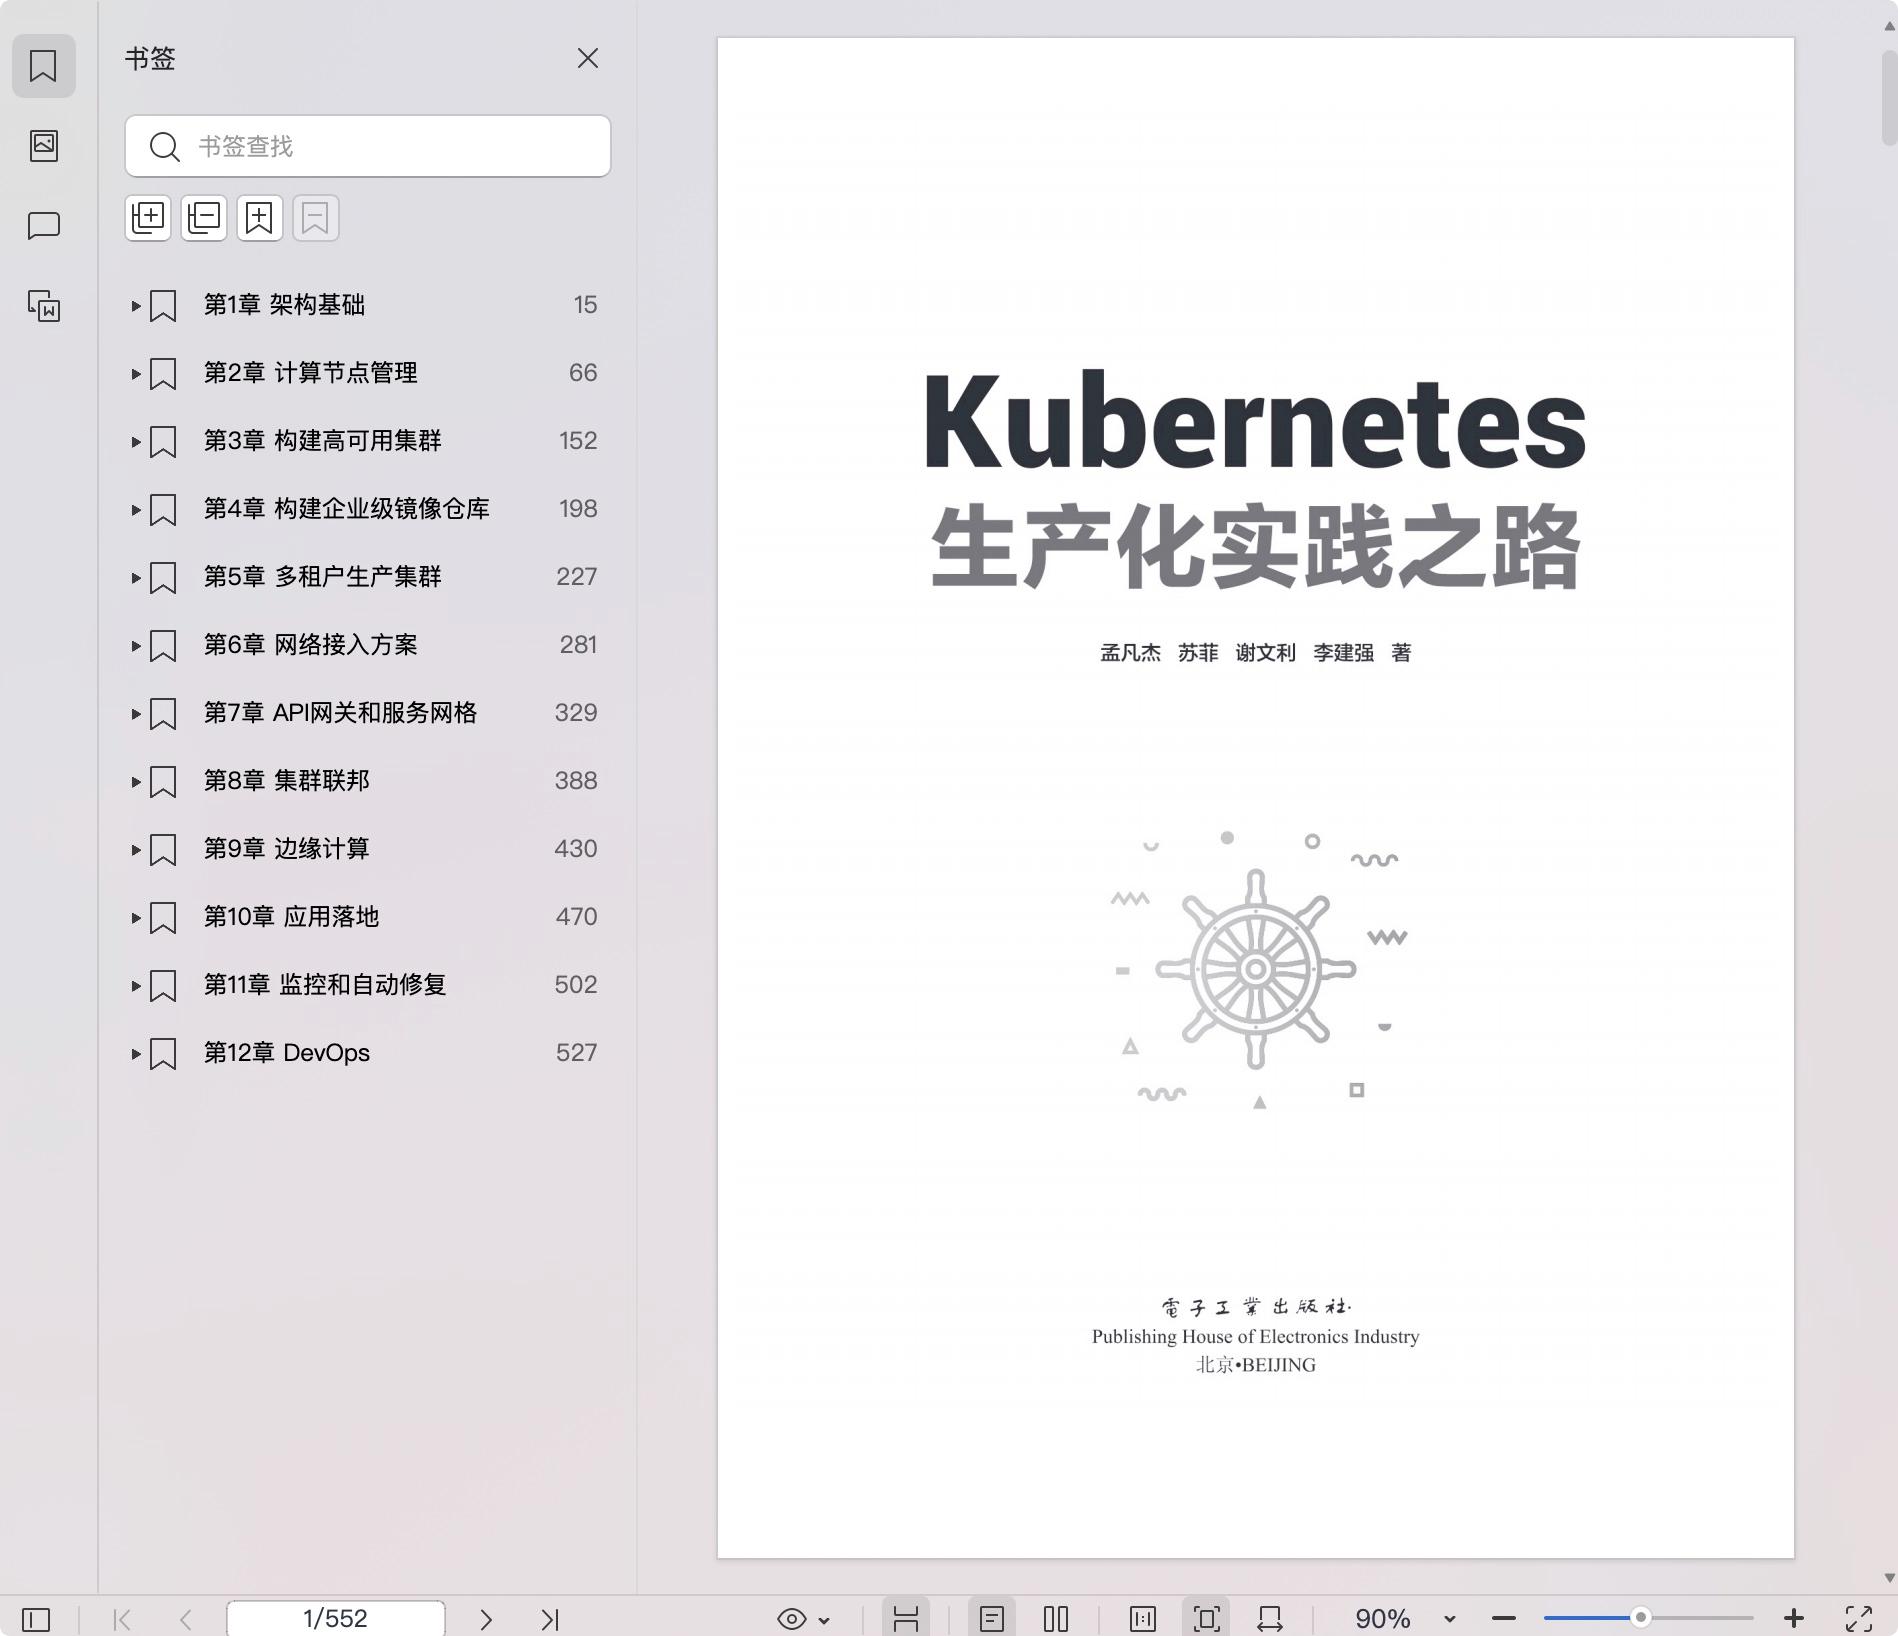Toggle continuous scrolling mode
1898x1636 pixels.
coord(906,1619)
